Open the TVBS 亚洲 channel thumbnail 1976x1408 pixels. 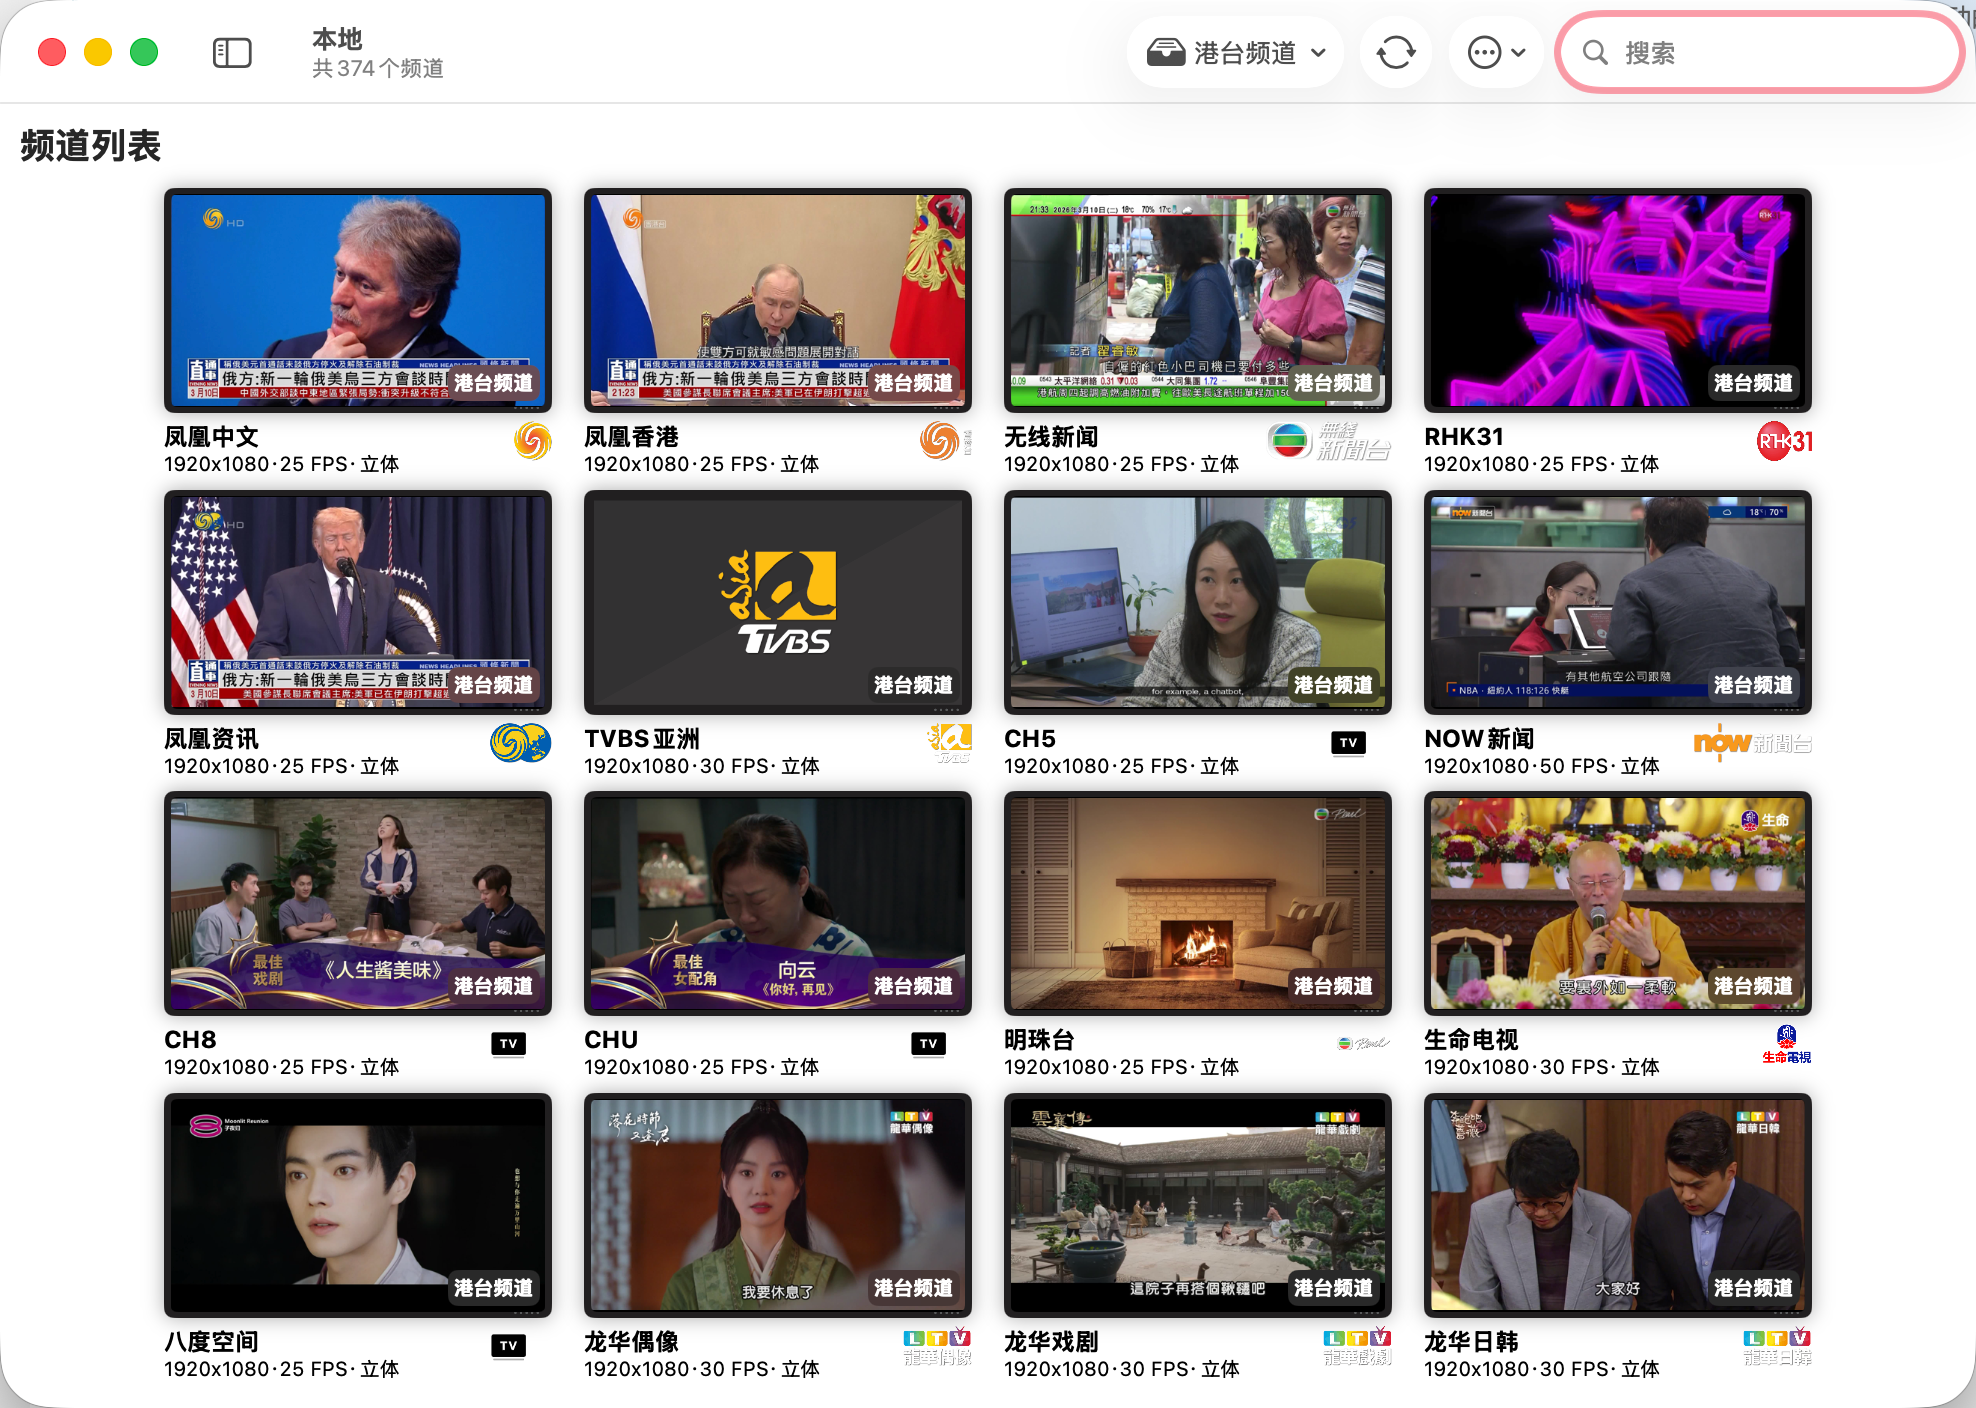tap(778, 602)
